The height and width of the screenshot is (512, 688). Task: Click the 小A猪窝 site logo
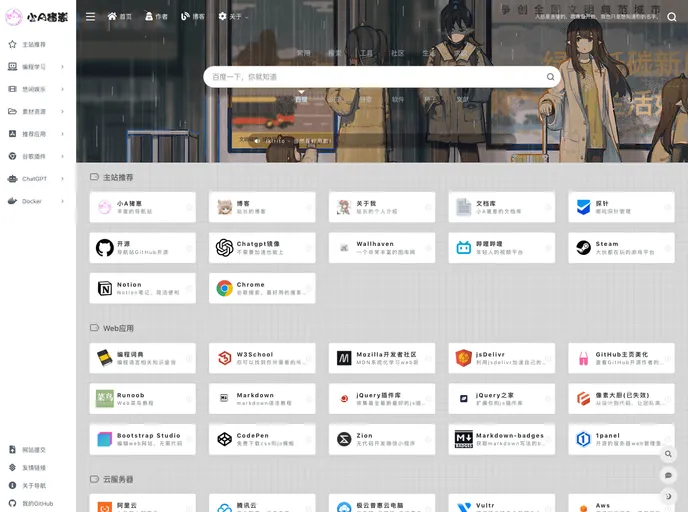pyautogui.click(x=37, y=17)
